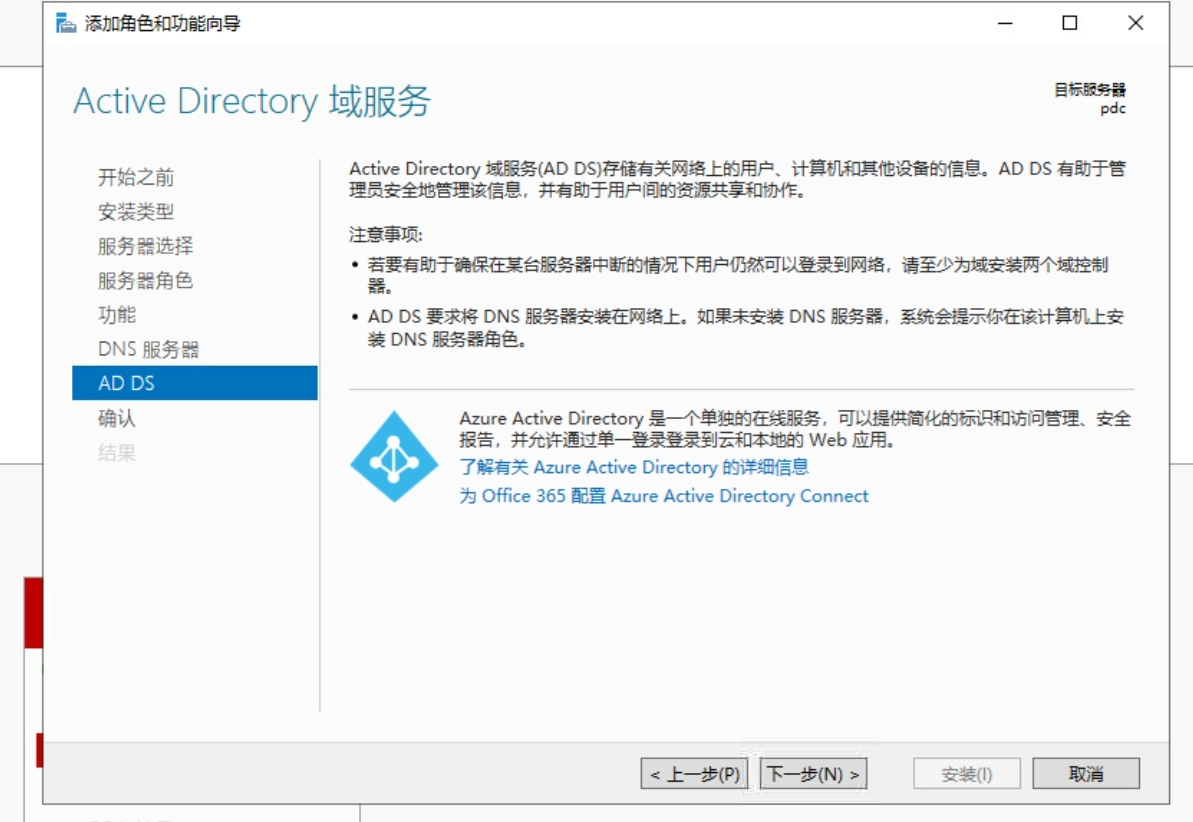The width and height of the screenshot is (1193, 822).
Task: Open the 服务器角色 step
Action: tap(145, 280)
